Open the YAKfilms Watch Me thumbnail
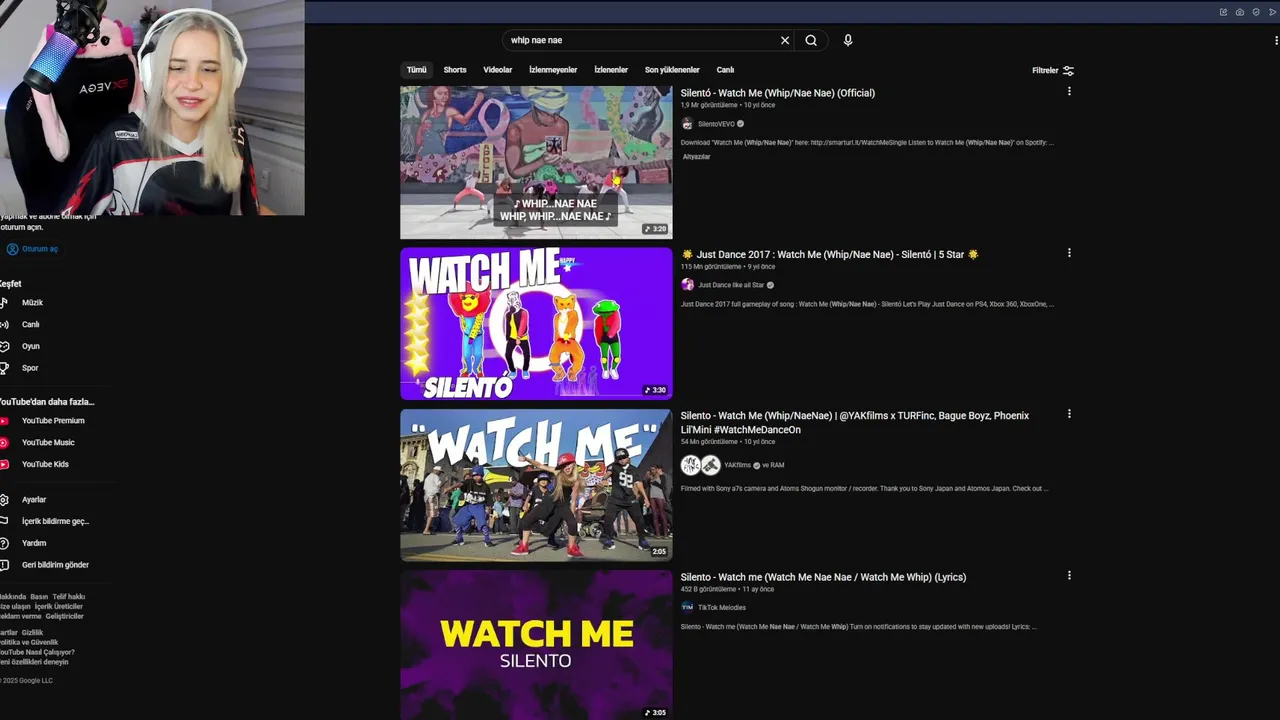The image size is (1280, 720). (536, 485)
